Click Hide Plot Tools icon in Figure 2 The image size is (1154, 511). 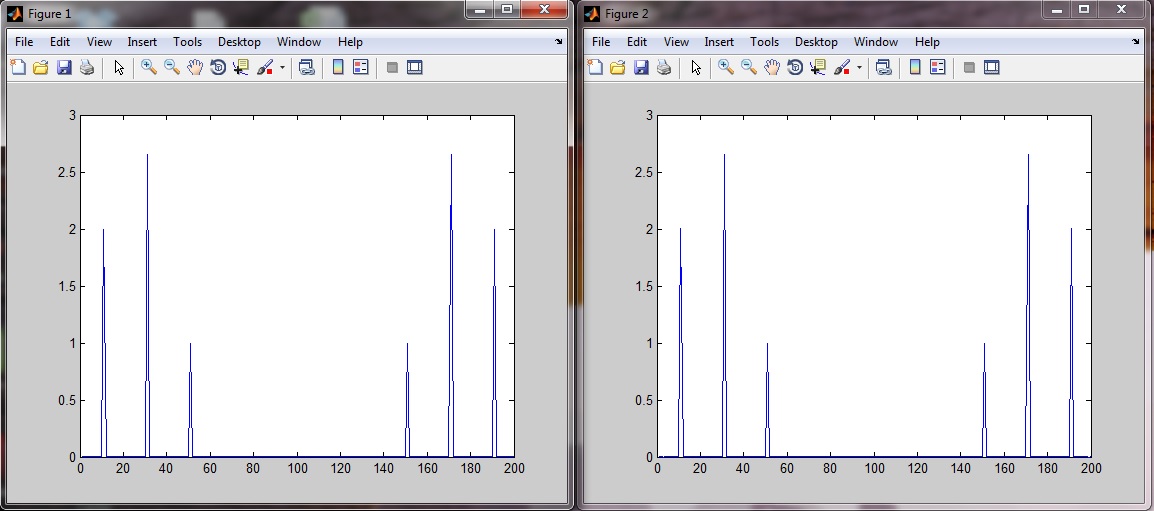[x=969, y=68]
